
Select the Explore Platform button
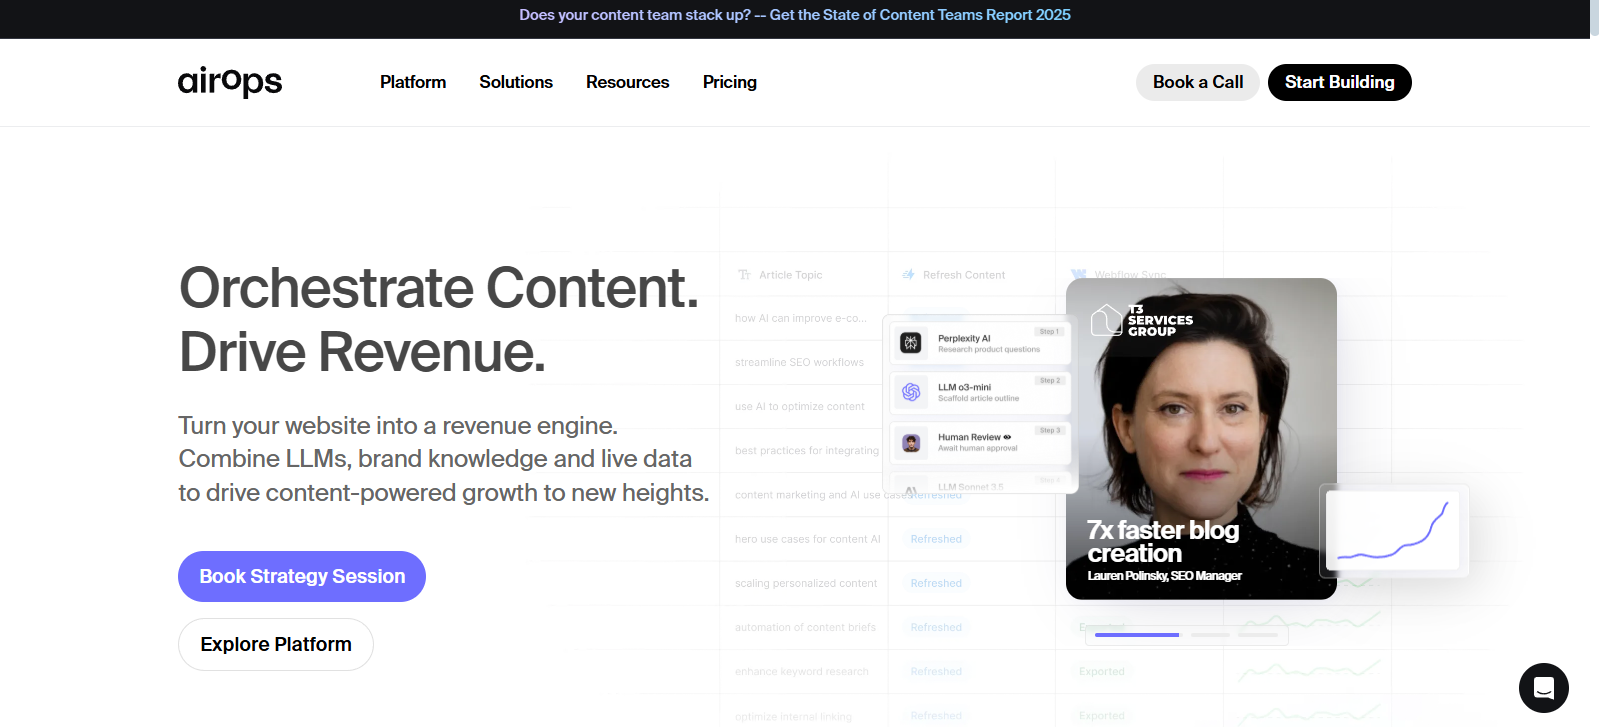click(276, 644)
